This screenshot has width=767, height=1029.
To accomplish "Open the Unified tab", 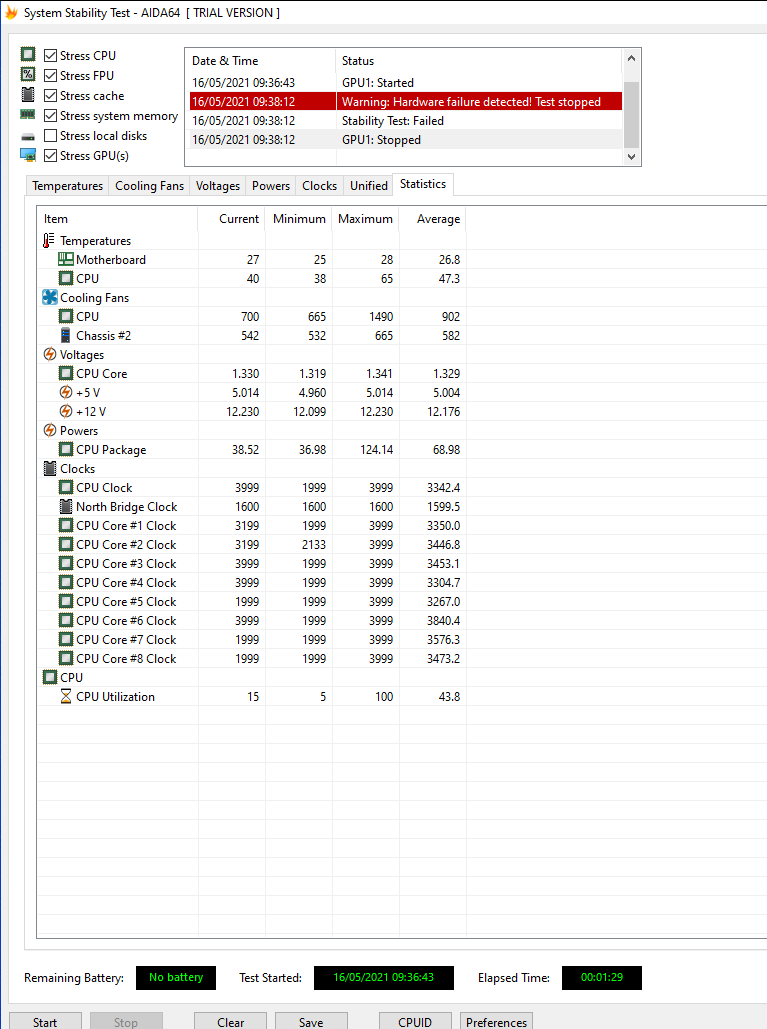I will (x=369, y=186).
